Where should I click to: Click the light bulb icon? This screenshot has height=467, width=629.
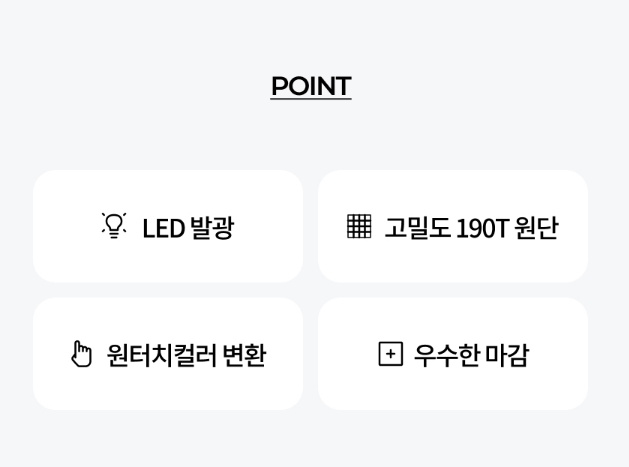point(114,226)
